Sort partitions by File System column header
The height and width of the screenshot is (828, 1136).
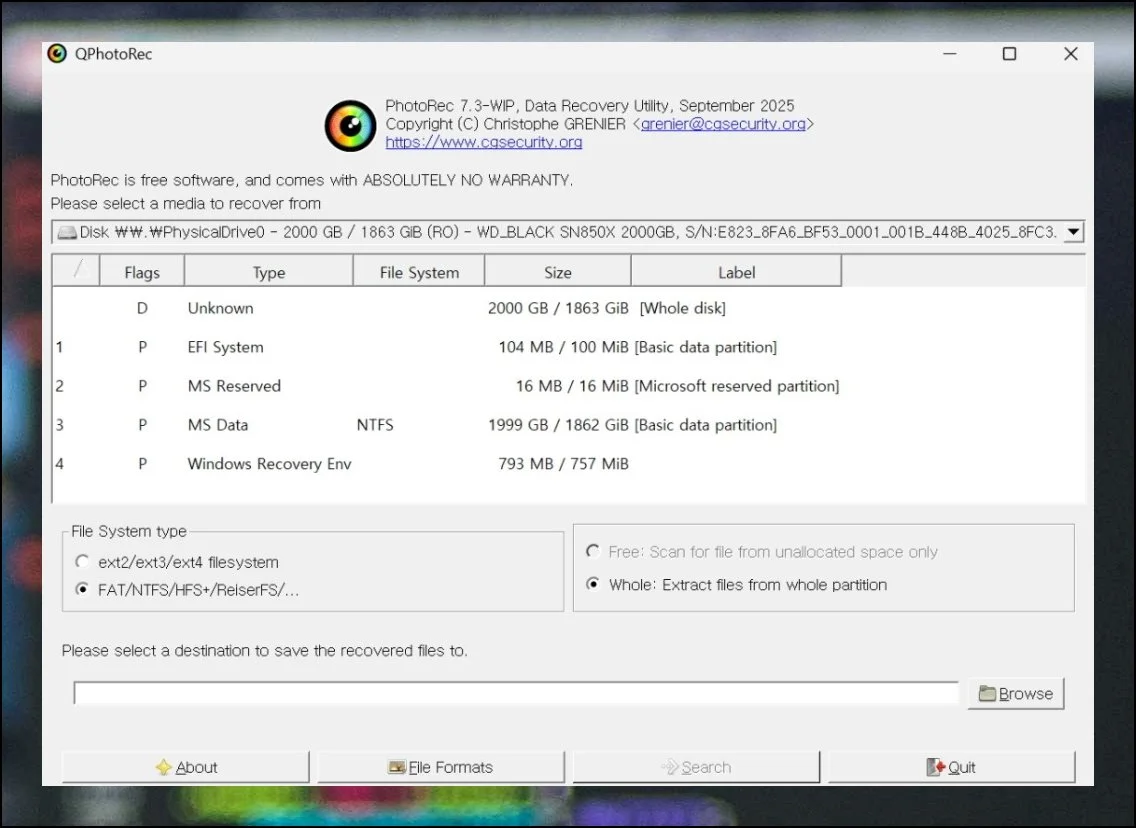(419, 272)
